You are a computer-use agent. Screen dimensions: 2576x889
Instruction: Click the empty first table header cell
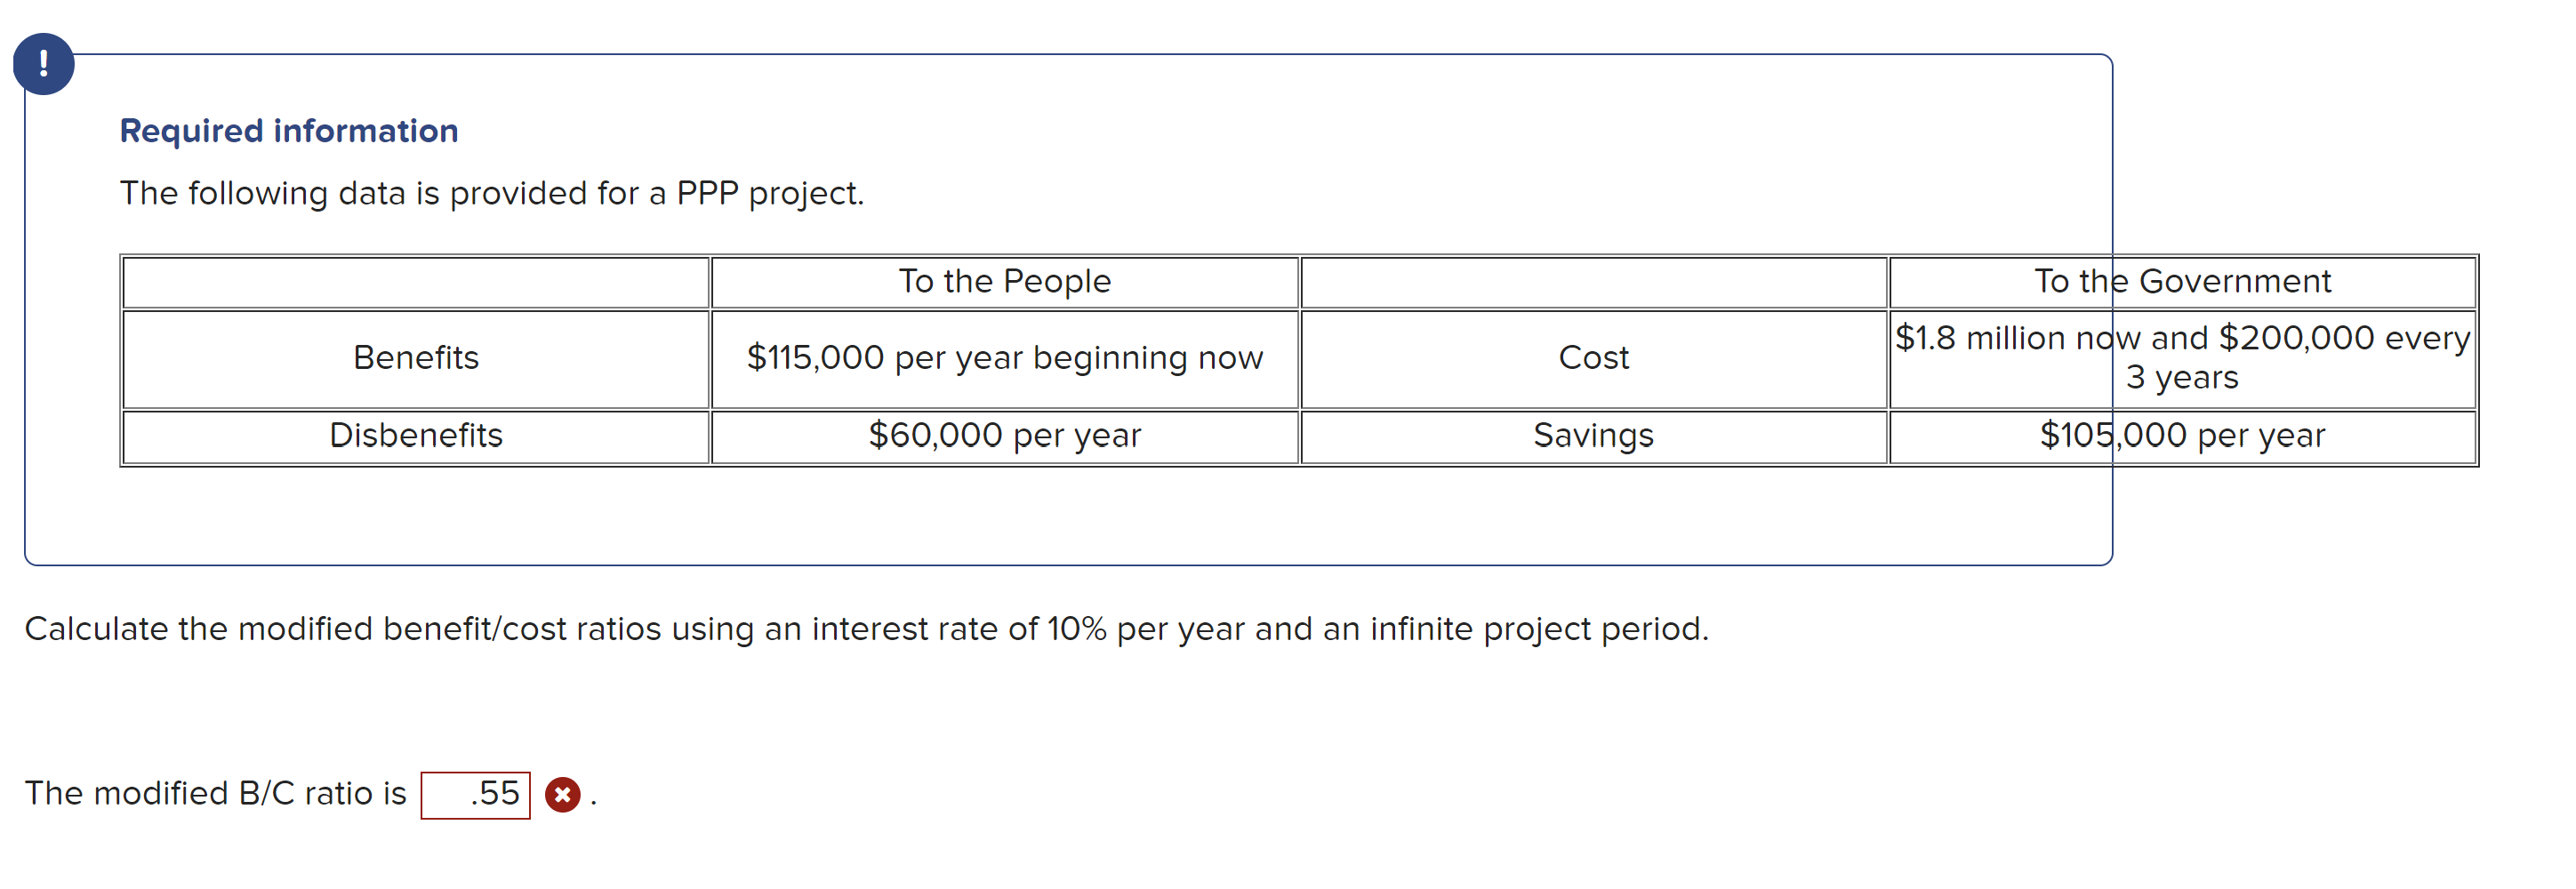point(415,281)
